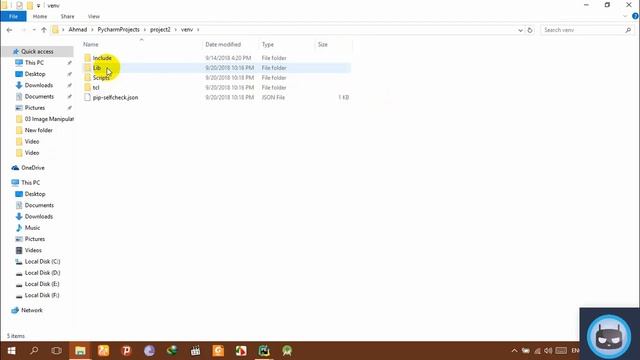Go back with the Back arrow
Screen dimensions: 640x360
point(9,30)
